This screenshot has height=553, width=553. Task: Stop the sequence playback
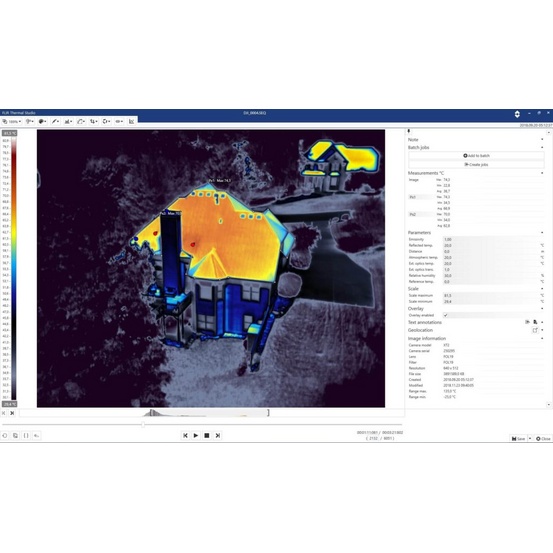point(207,436)
